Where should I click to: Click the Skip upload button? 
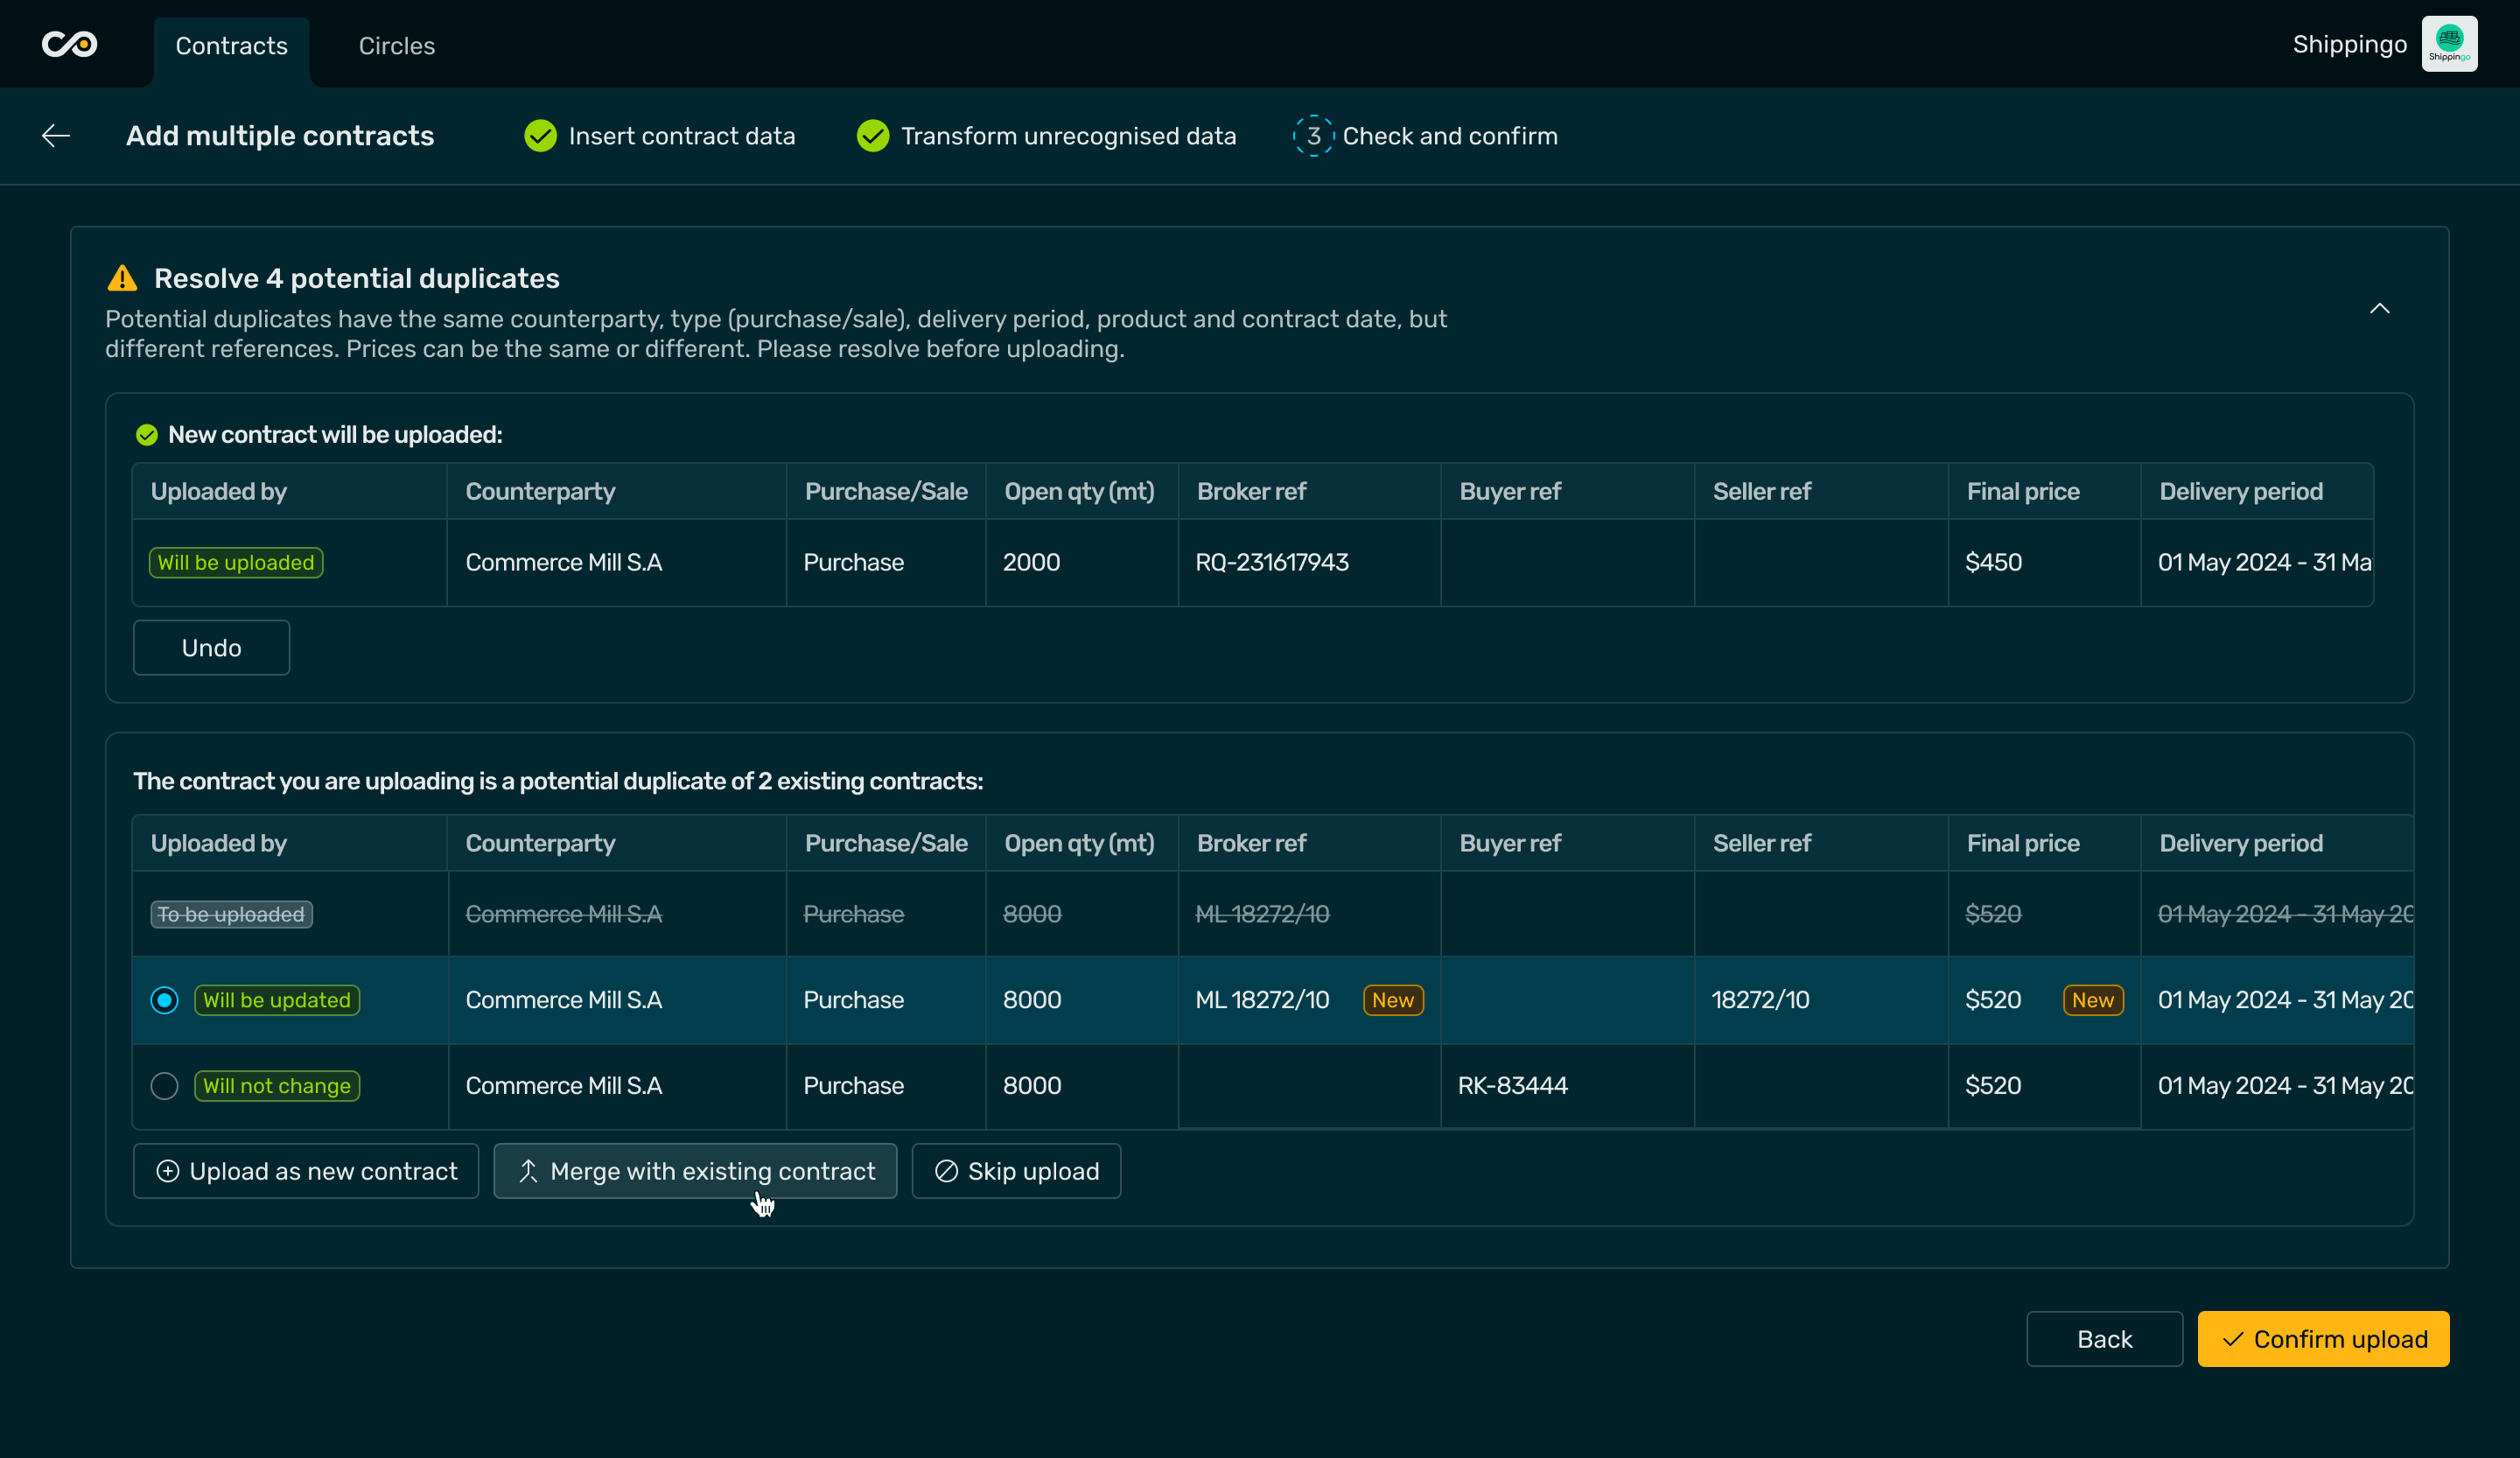tap(1016, 1171)
